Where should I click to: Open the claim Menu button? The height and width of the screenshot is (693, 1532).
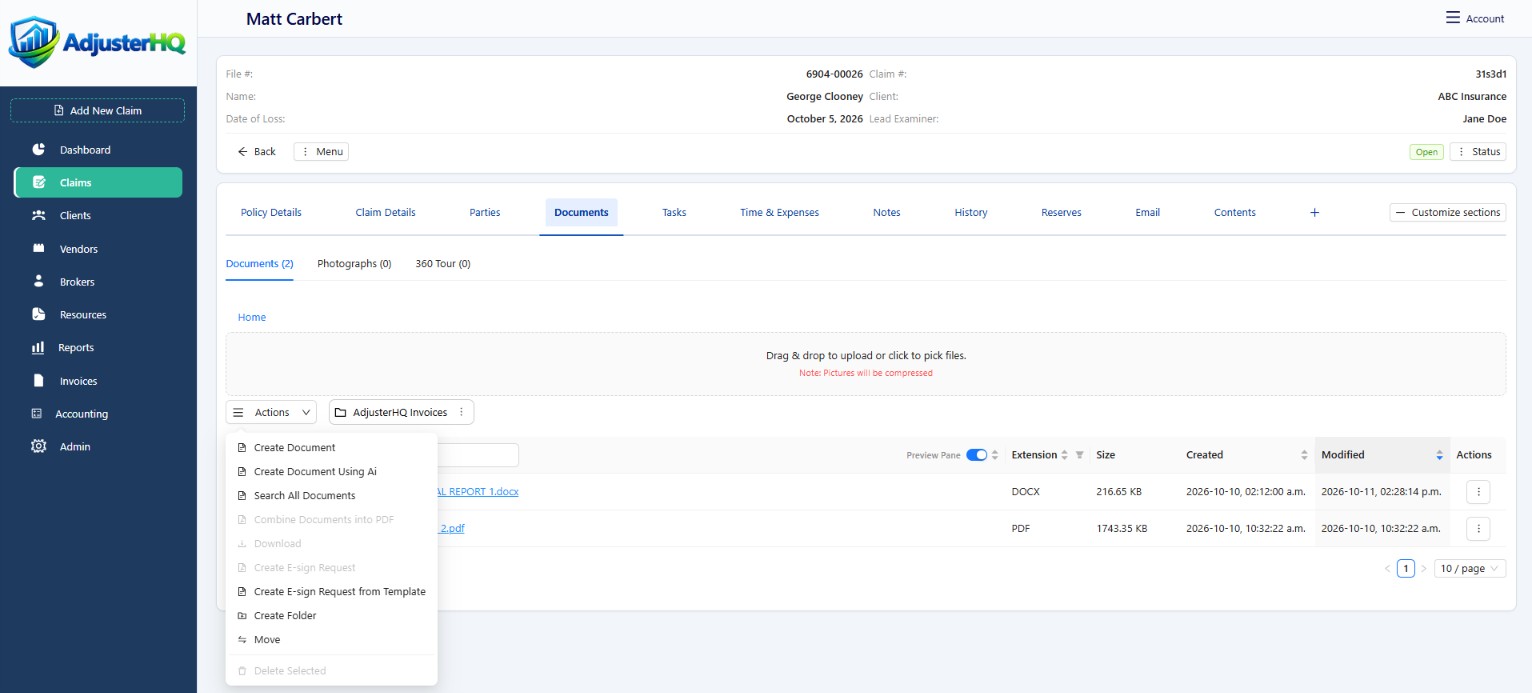point(321,152)
